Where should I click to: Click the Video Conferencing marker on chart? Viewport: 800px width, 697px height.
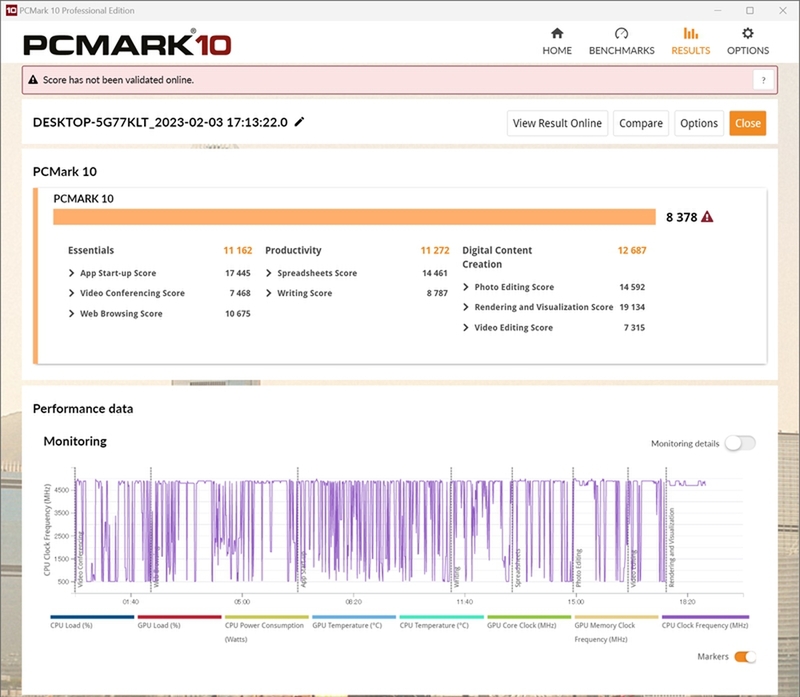(80, 559)
